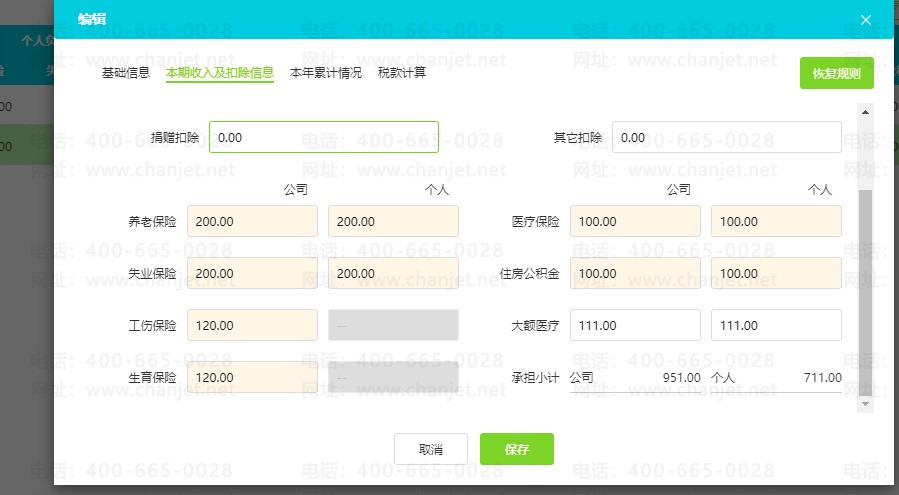Edit 大额医疗 company amount field

pos(635,325)
